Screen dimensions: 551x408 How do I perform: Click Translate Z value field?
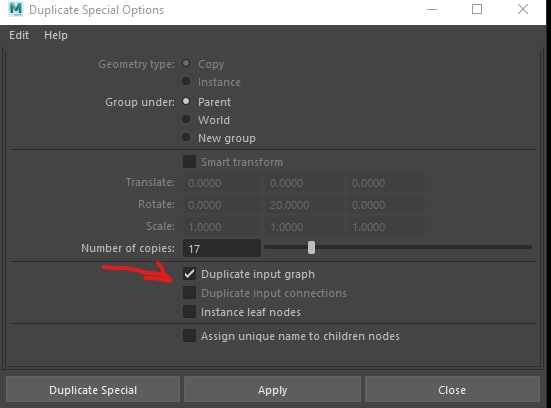point(386,183)
